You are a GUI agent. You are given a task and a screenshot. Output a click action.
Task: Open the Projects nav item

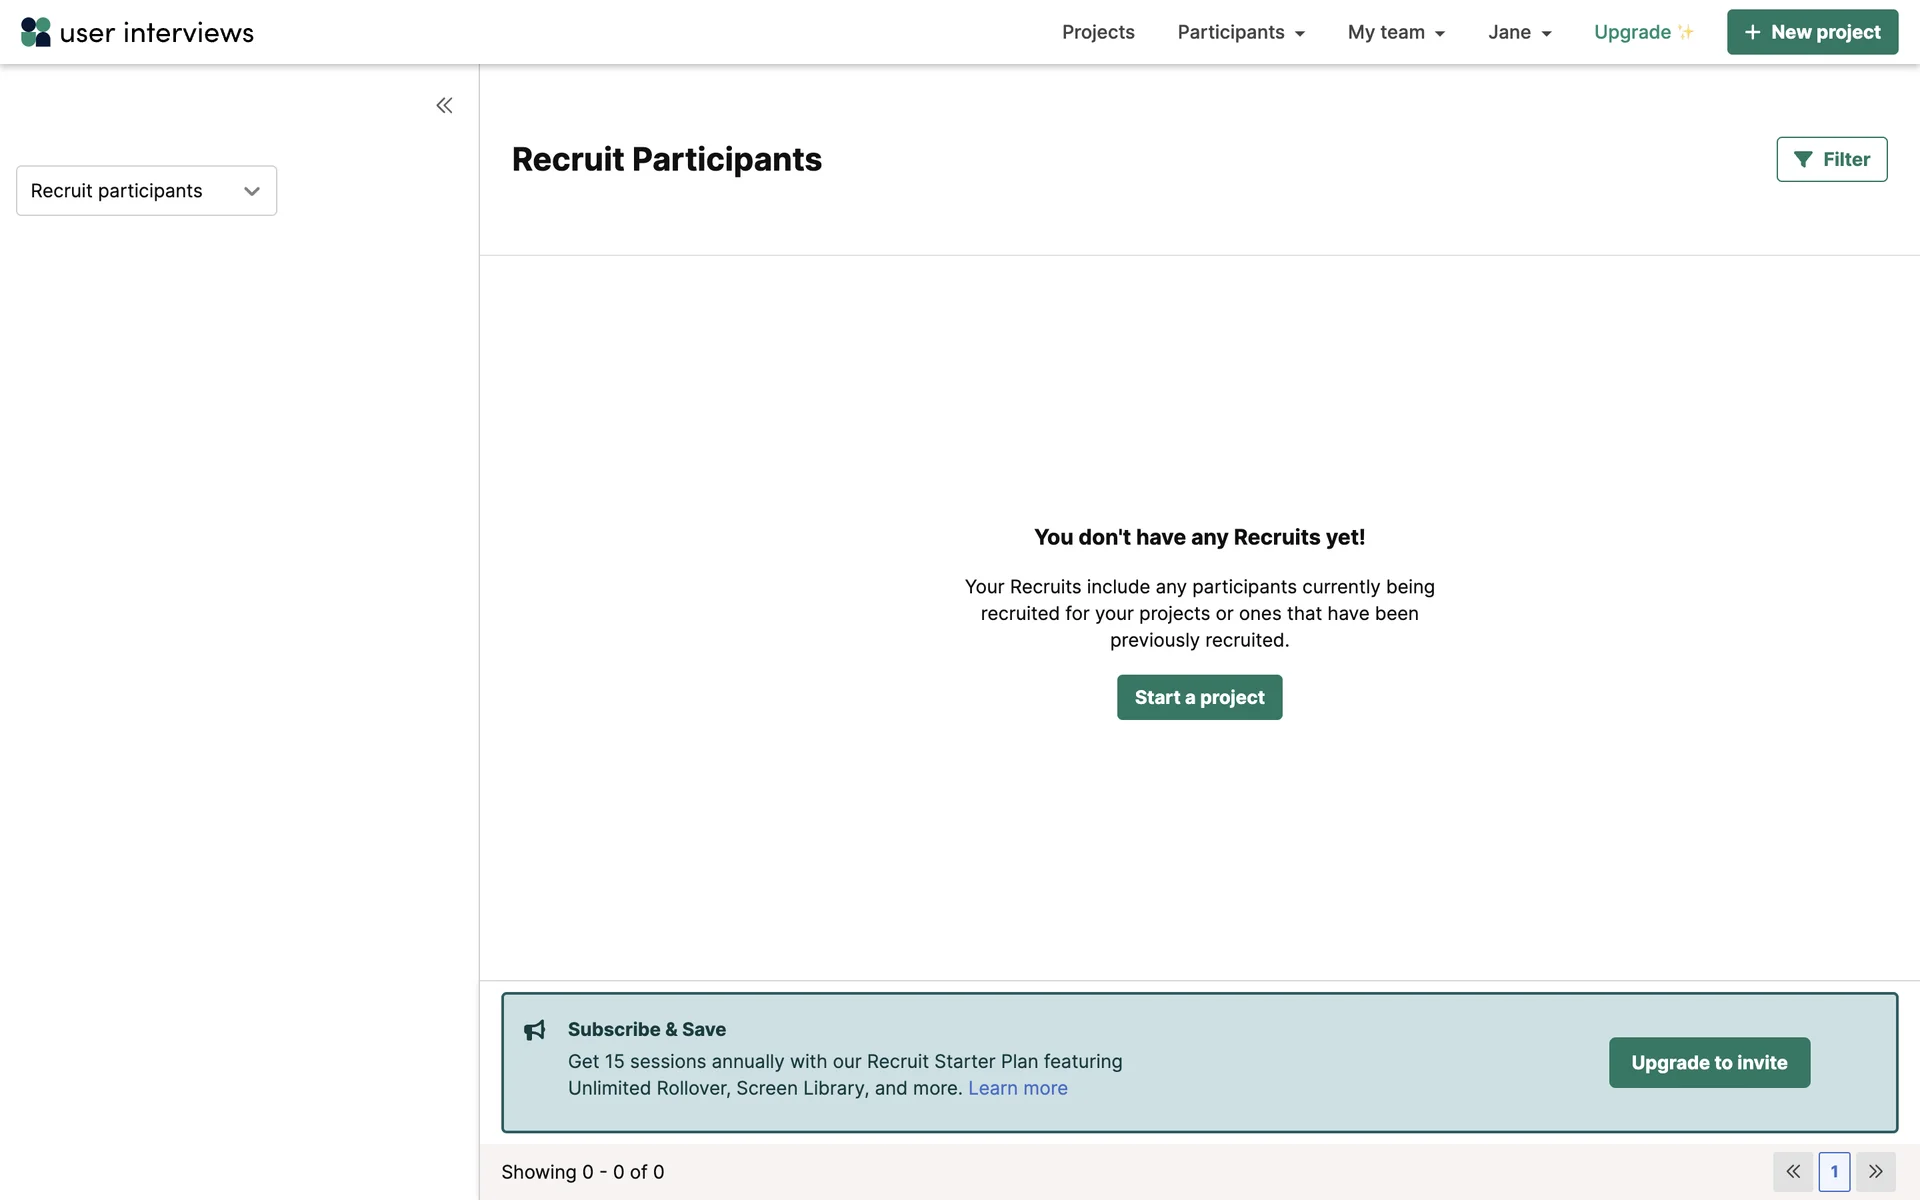point(1098,32)
